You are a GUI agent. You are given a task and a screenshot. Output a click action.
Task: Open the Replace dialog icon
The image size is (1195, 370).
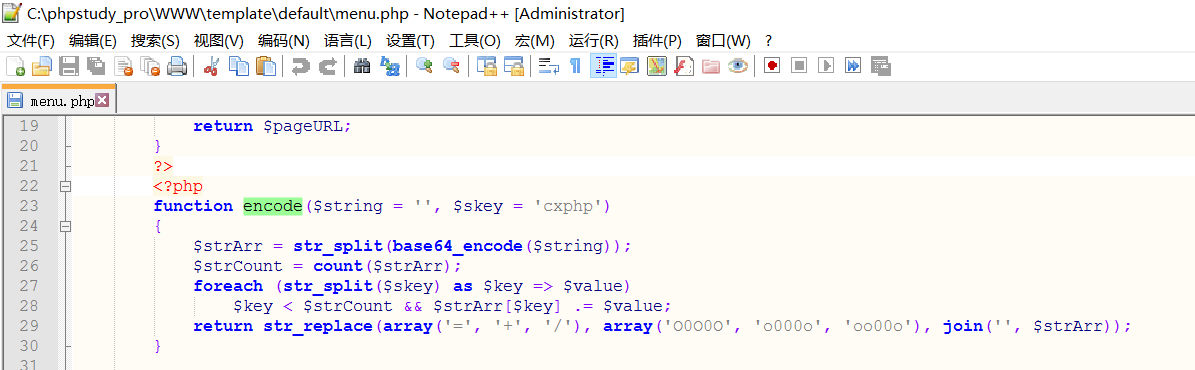(x=389, y=66)
